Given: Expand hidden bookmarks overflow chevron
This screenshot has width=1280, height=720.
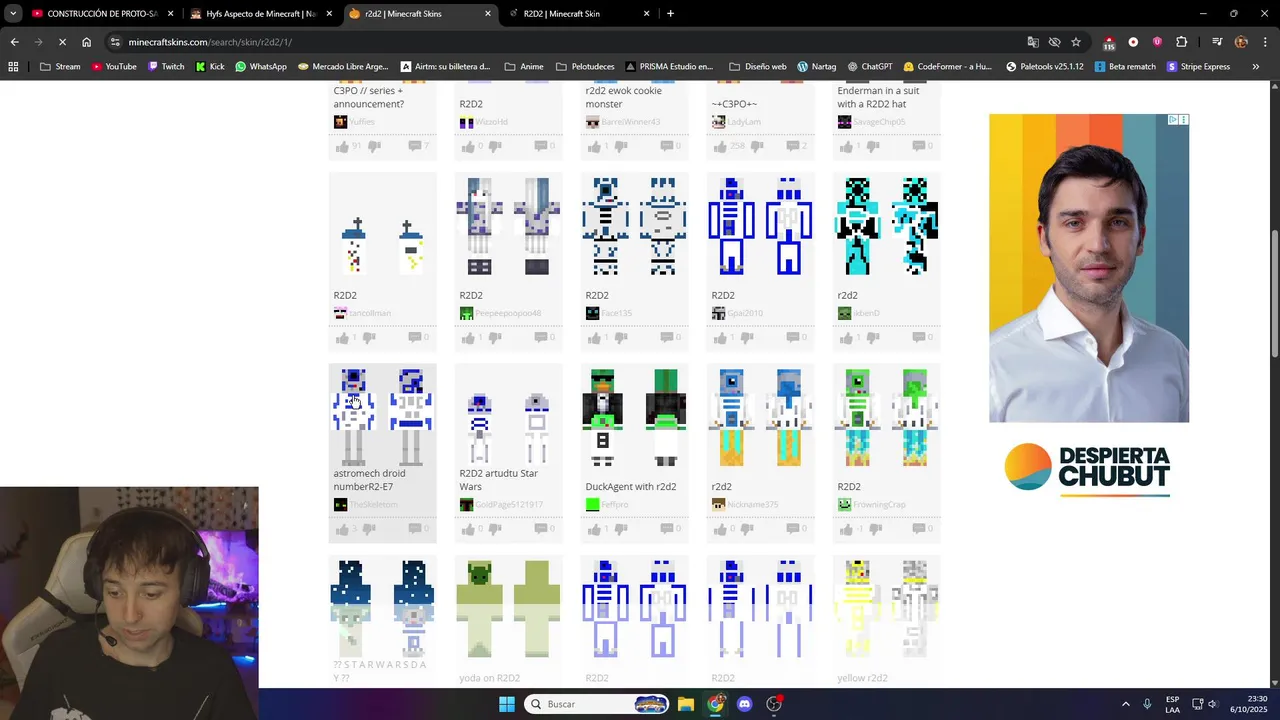Looking at the screenshot, I should pyautogui.click(x=1256, y=67).
